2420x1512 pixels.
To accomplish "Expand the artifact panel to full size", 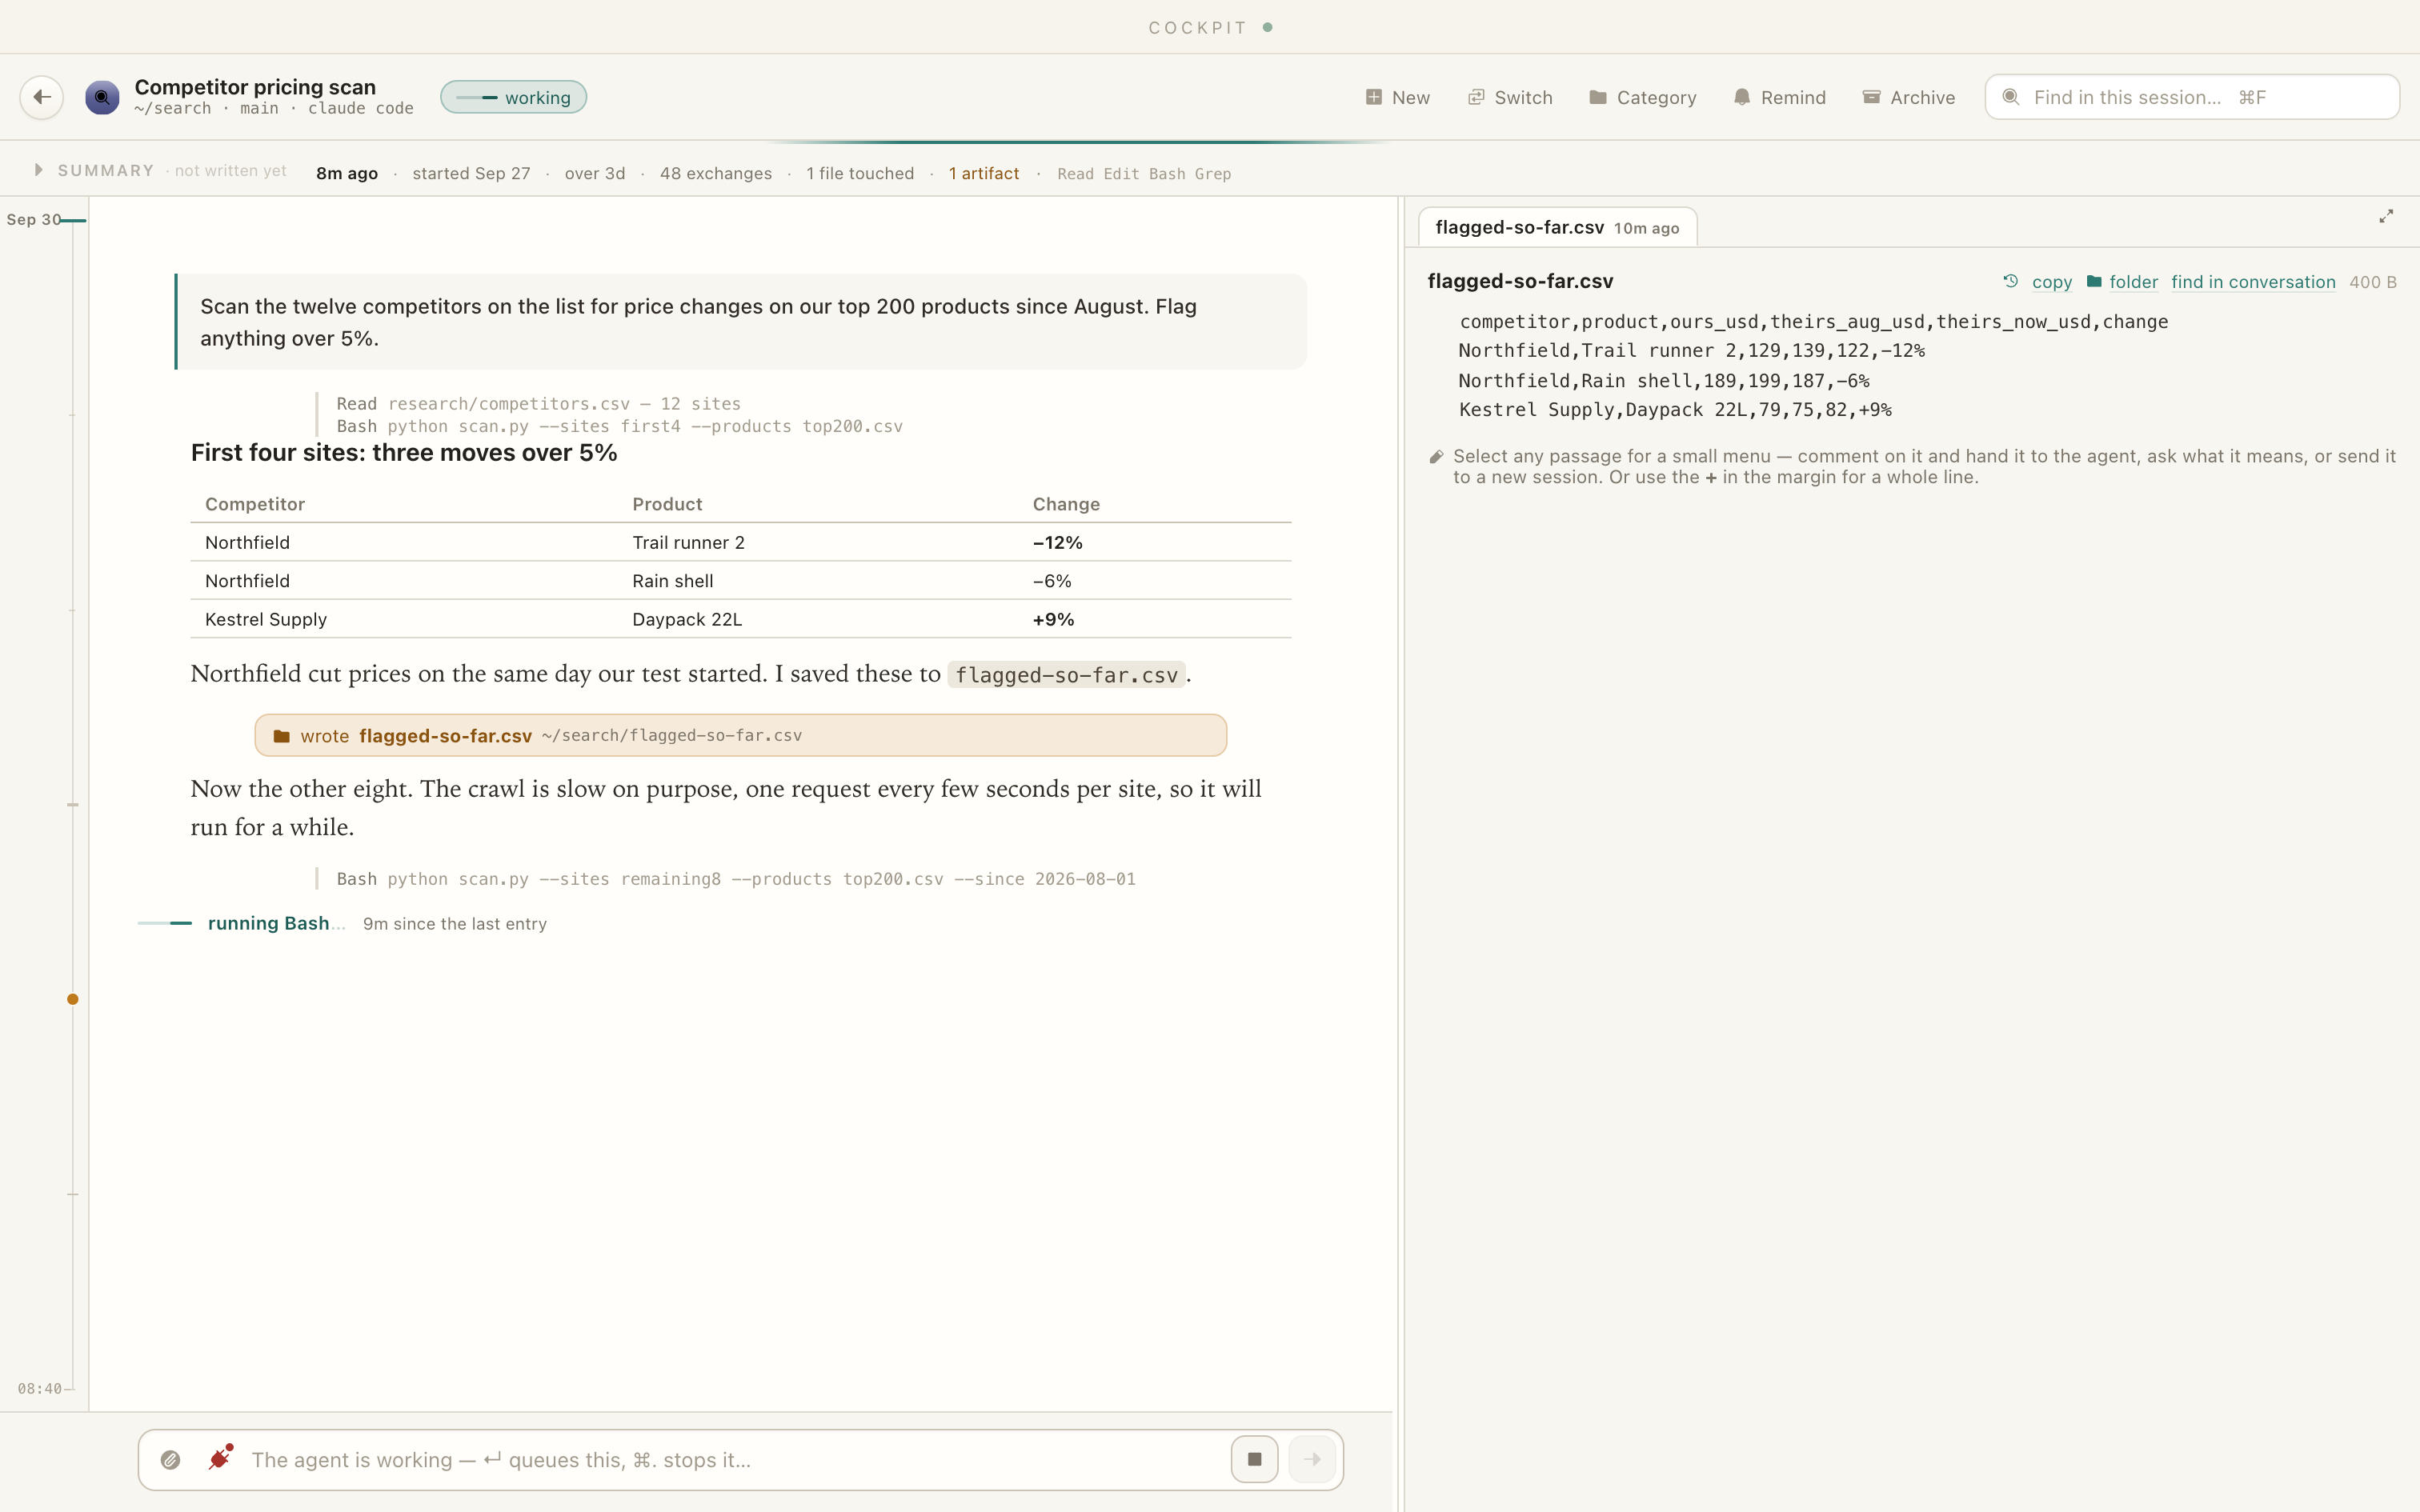I will pyautogui.click(x=2386, y=216).
